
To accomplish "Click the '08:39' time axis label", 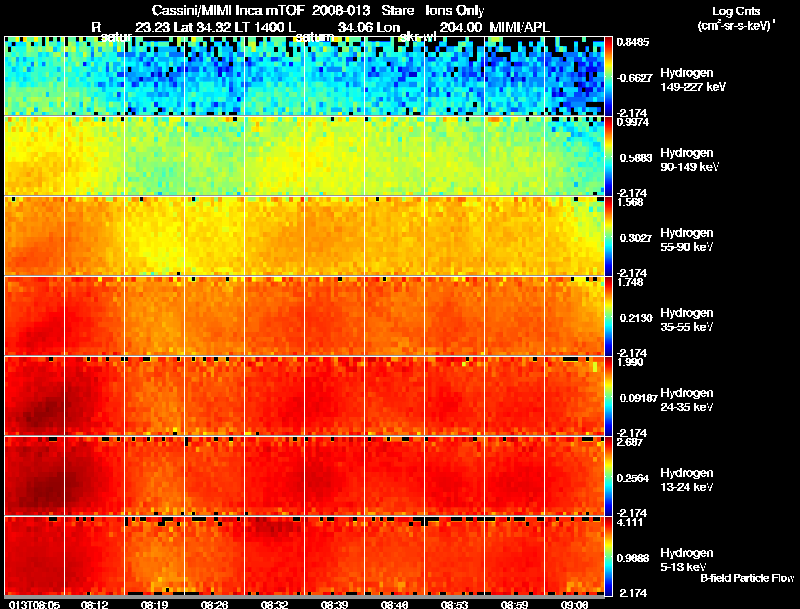I will tap(334, 604).
